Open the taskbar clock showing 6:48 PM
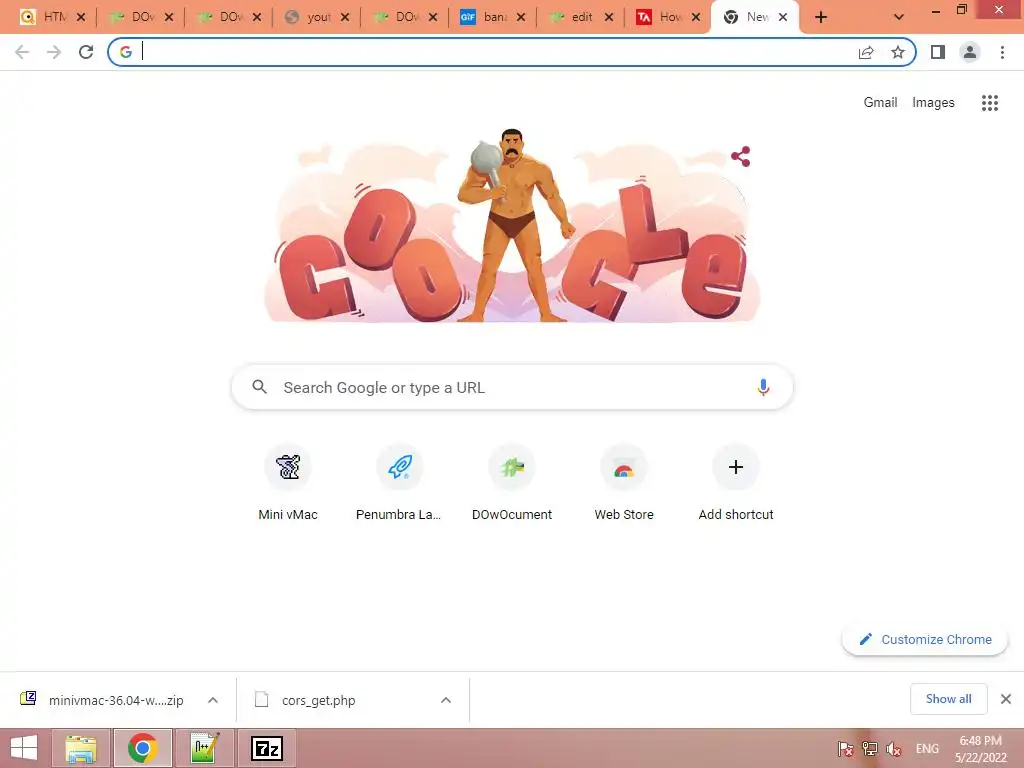1024x768 pixels. pyautogui.click(x=980, y=748)
